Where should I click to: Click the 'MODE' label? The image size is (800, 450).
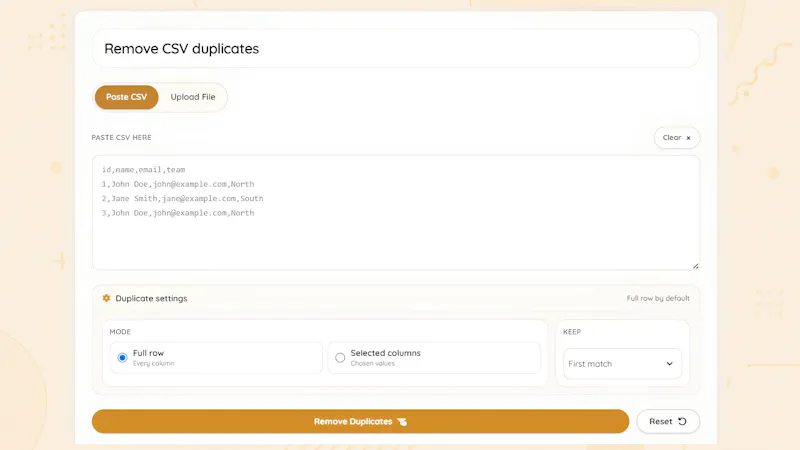click(120, 332)
